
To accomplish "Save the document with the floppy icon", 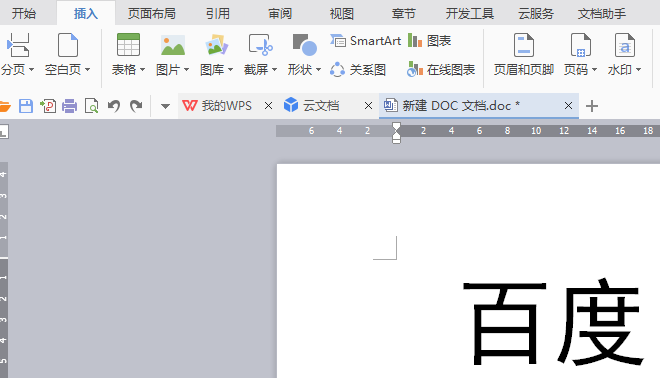I will tap(26, 106).
